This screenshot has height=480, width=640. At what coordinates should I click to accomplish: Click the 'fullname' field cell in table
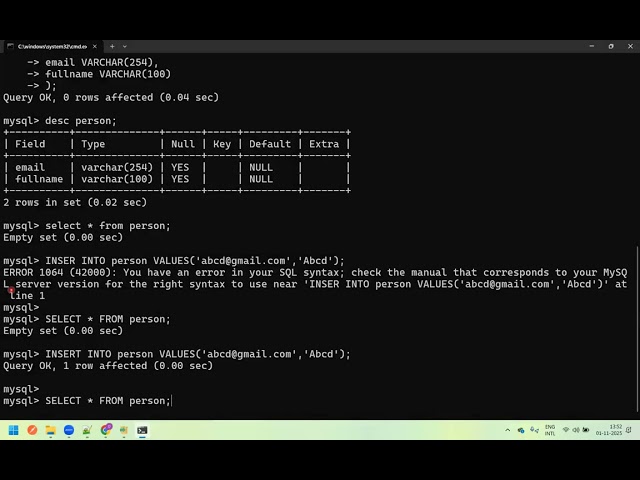[x=39, y=179]
